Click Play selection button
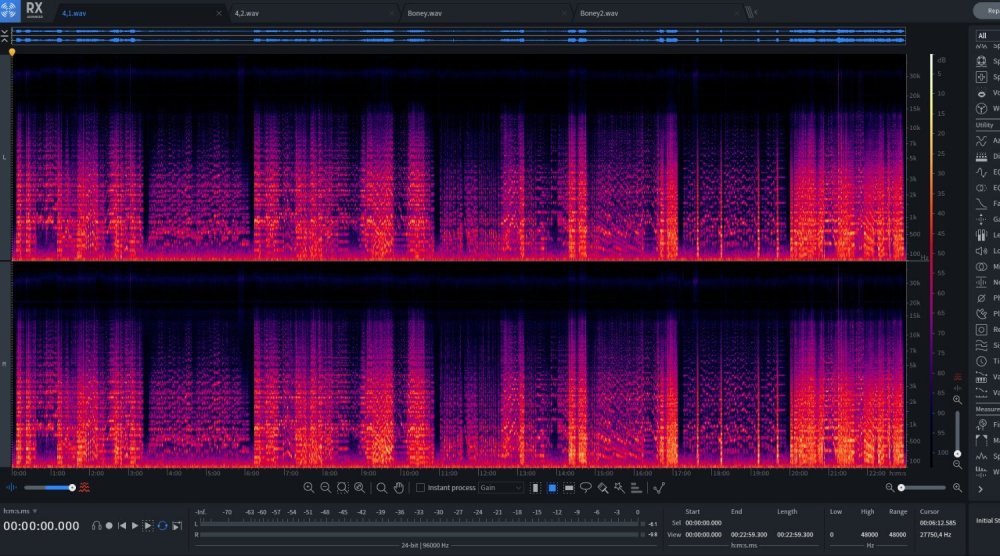The width and height of the screenshot is (1000, 556). (148, 526)
